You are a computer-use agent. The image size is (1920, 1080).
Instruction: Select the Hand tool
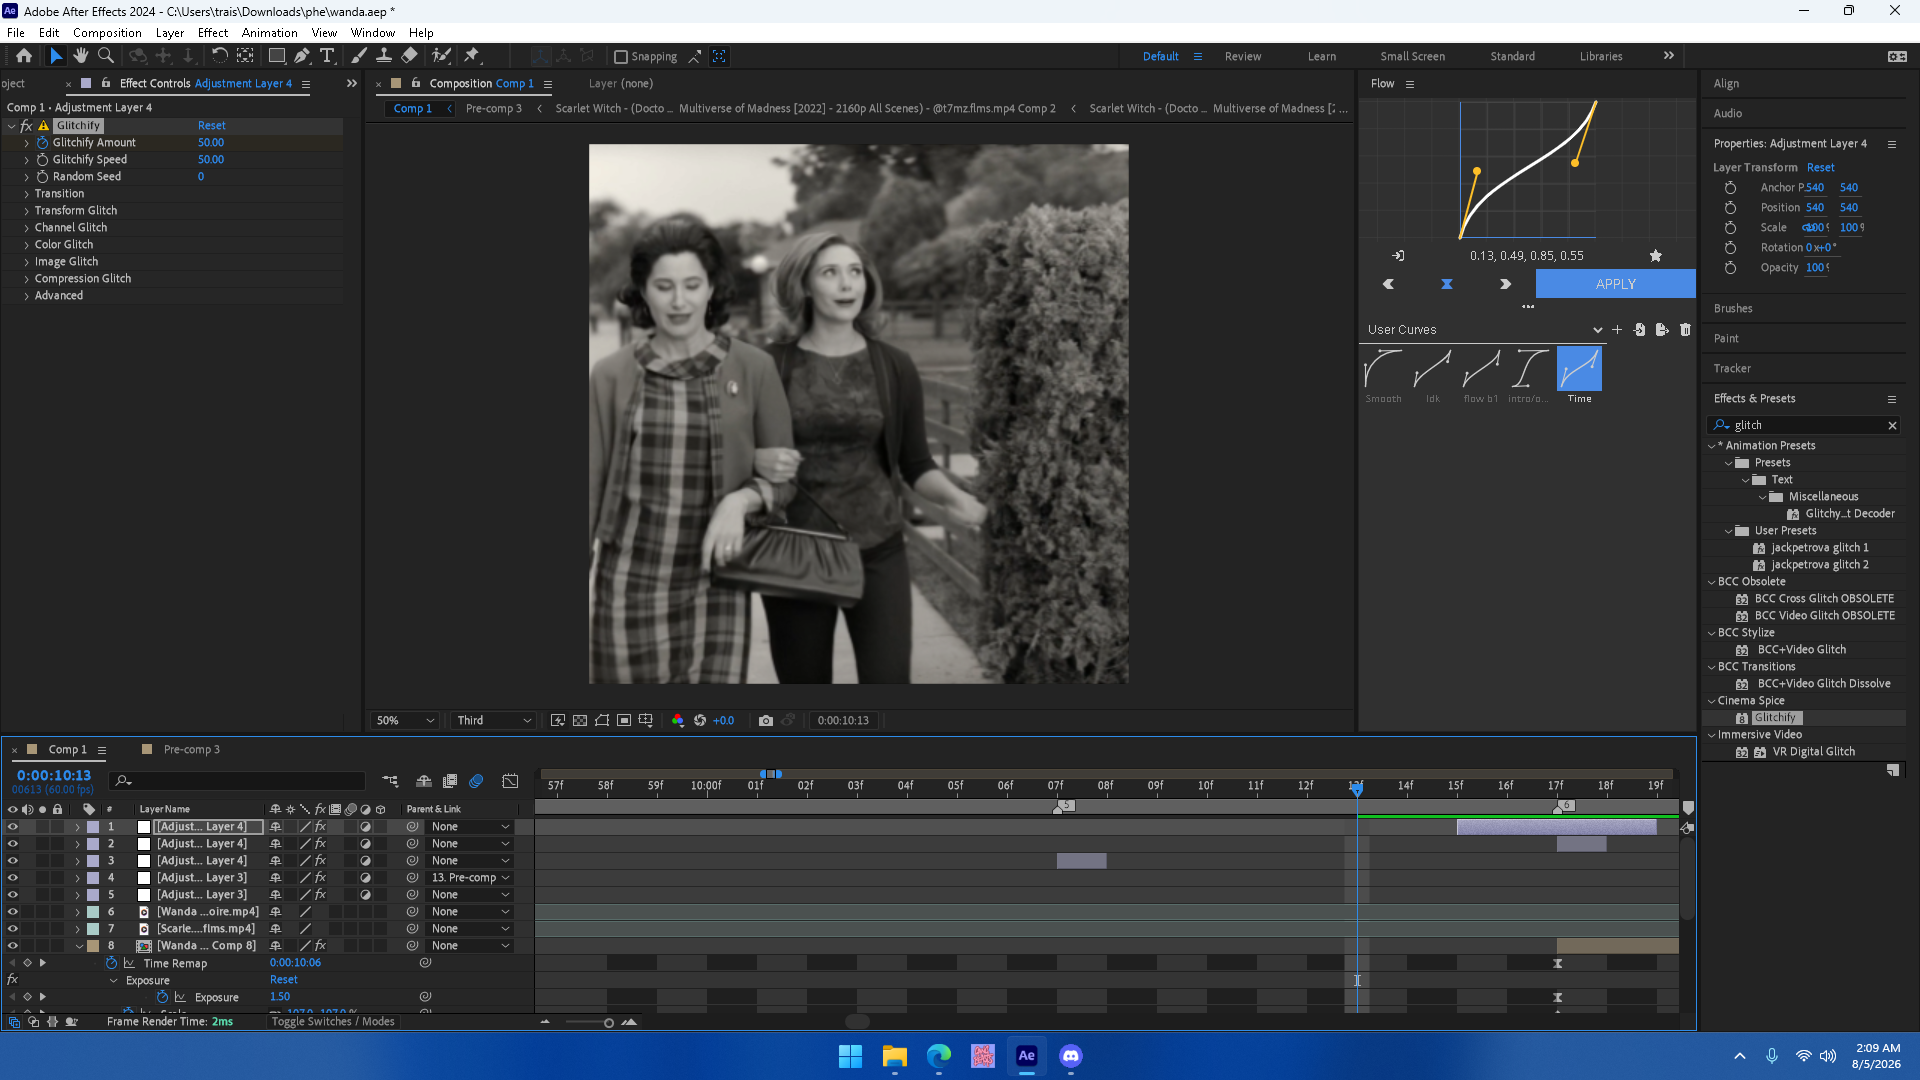(x=81, y=56)
